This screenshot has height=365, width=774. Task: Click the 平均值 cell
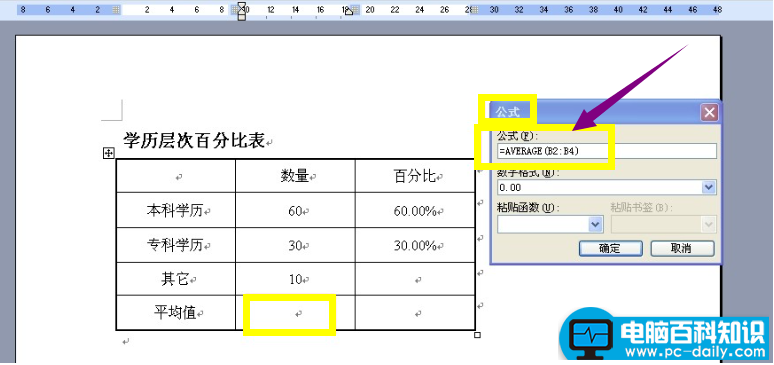tap(176, 313)
